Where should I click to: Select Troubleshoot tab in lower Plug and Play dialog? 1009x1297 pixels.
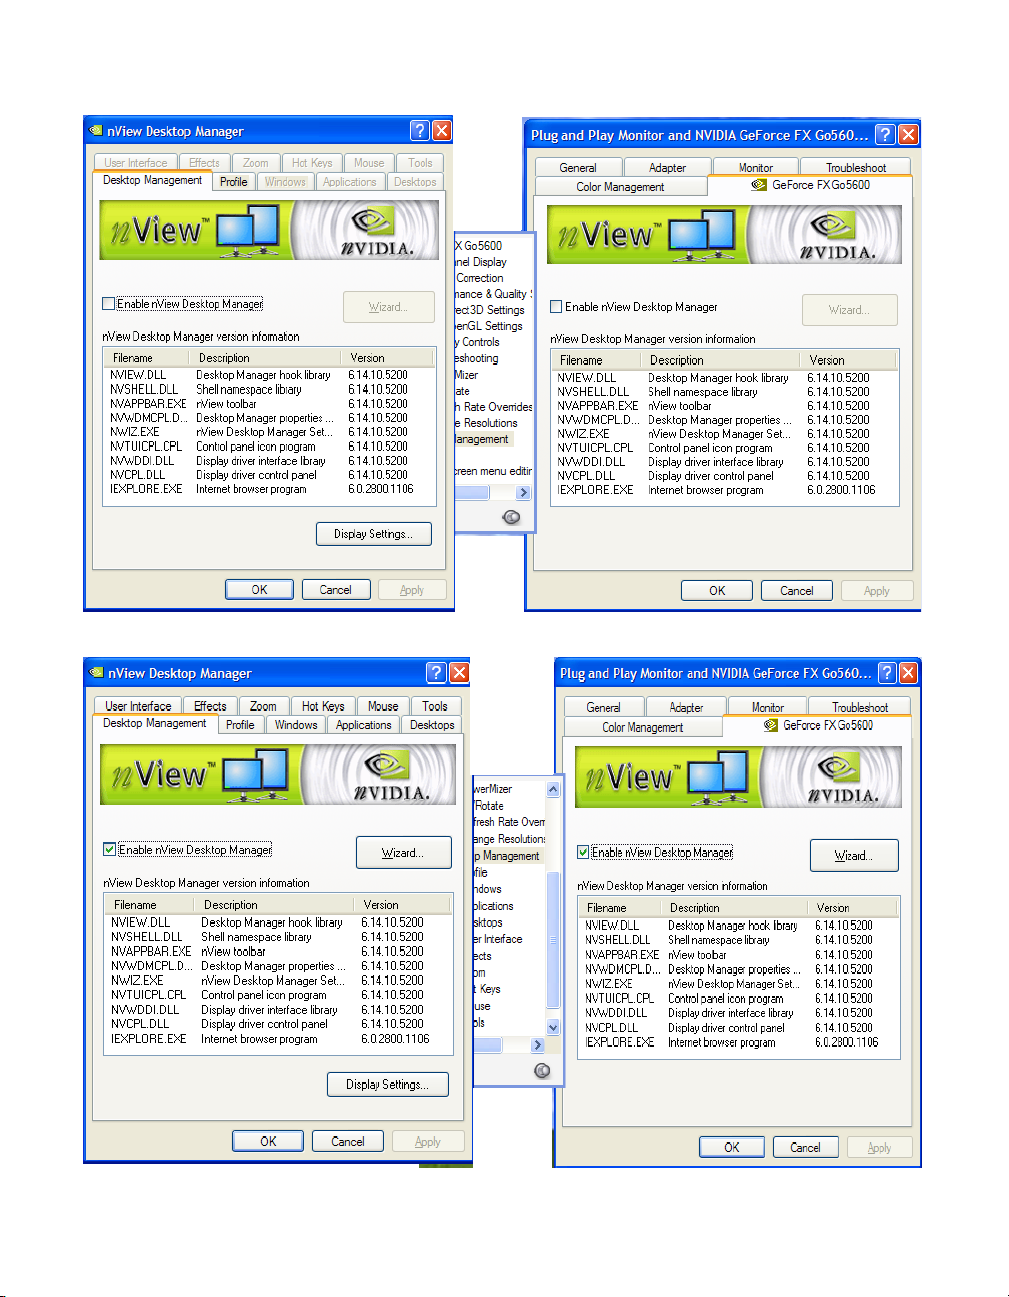(x=860, y=707)
